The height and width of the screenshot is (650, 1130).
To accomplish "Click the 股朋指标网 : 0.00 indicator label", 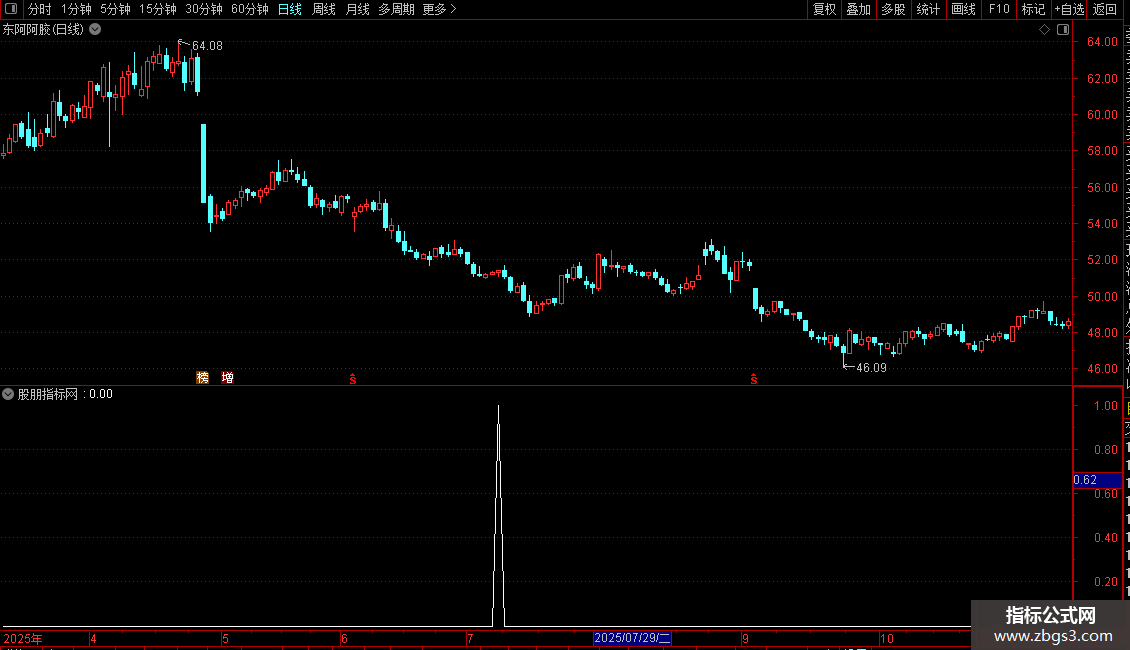I will (x=65, y=394).
